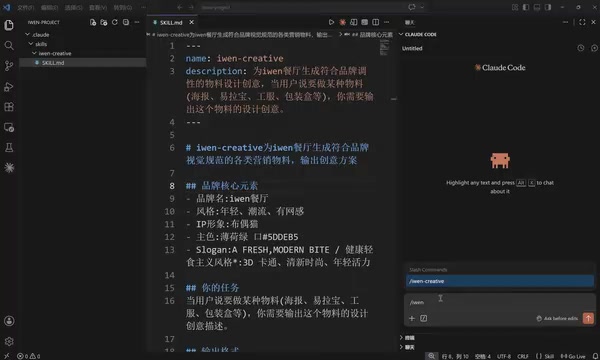The width and height of the screenshot is (600, 360).
Task: Open the Accounts menu icon
Action: coord(9,321)
